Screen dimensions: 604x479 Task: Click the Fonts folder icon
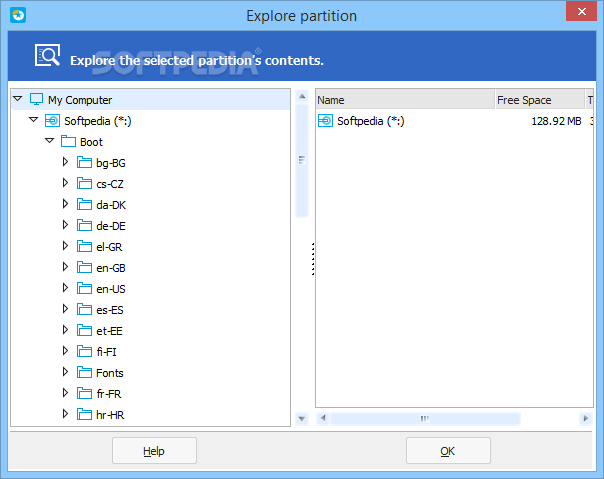(x=84, y=373)
